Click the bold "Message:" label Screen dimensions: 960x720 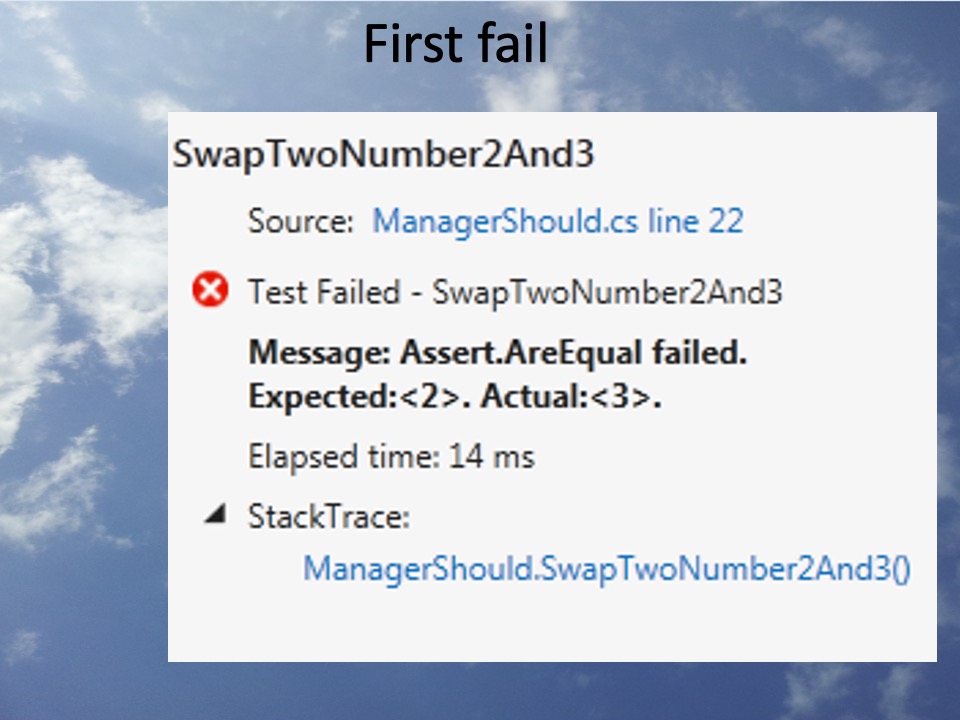[320, 353]
